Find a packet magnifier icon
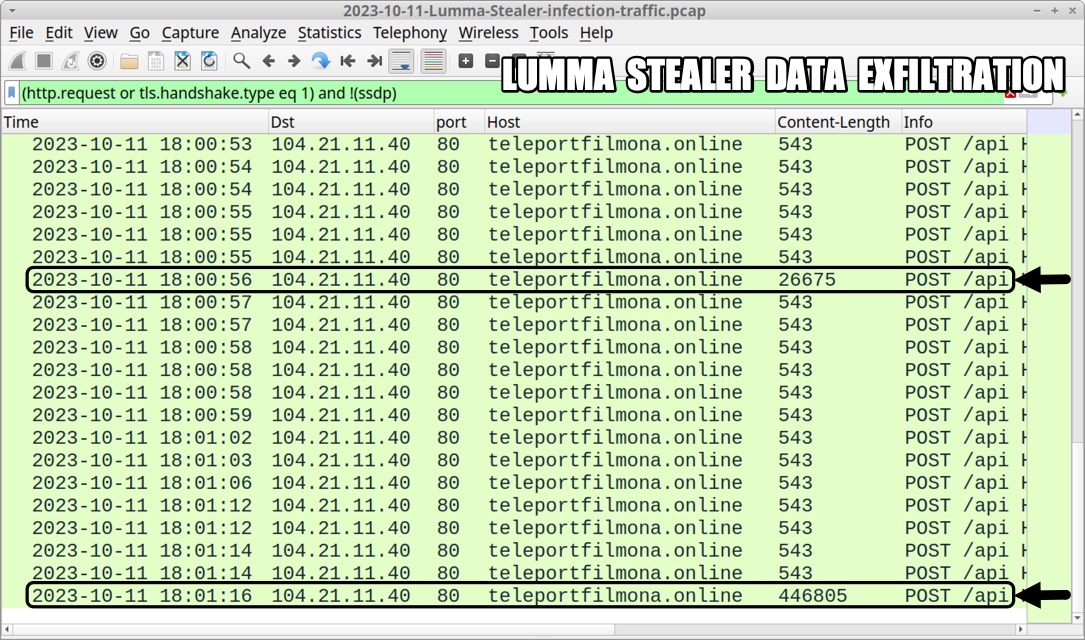This screenshot has height=640, width=1085. pos(241,61)
